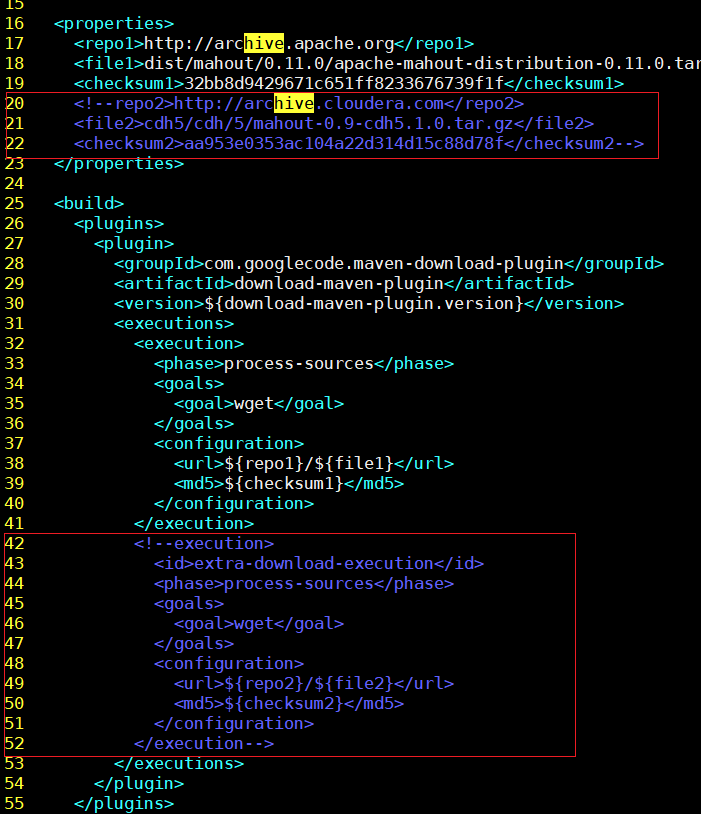Click the closing execution comment end on line 52
This screenshot has height=814, width=701.
tap(204, 743)
